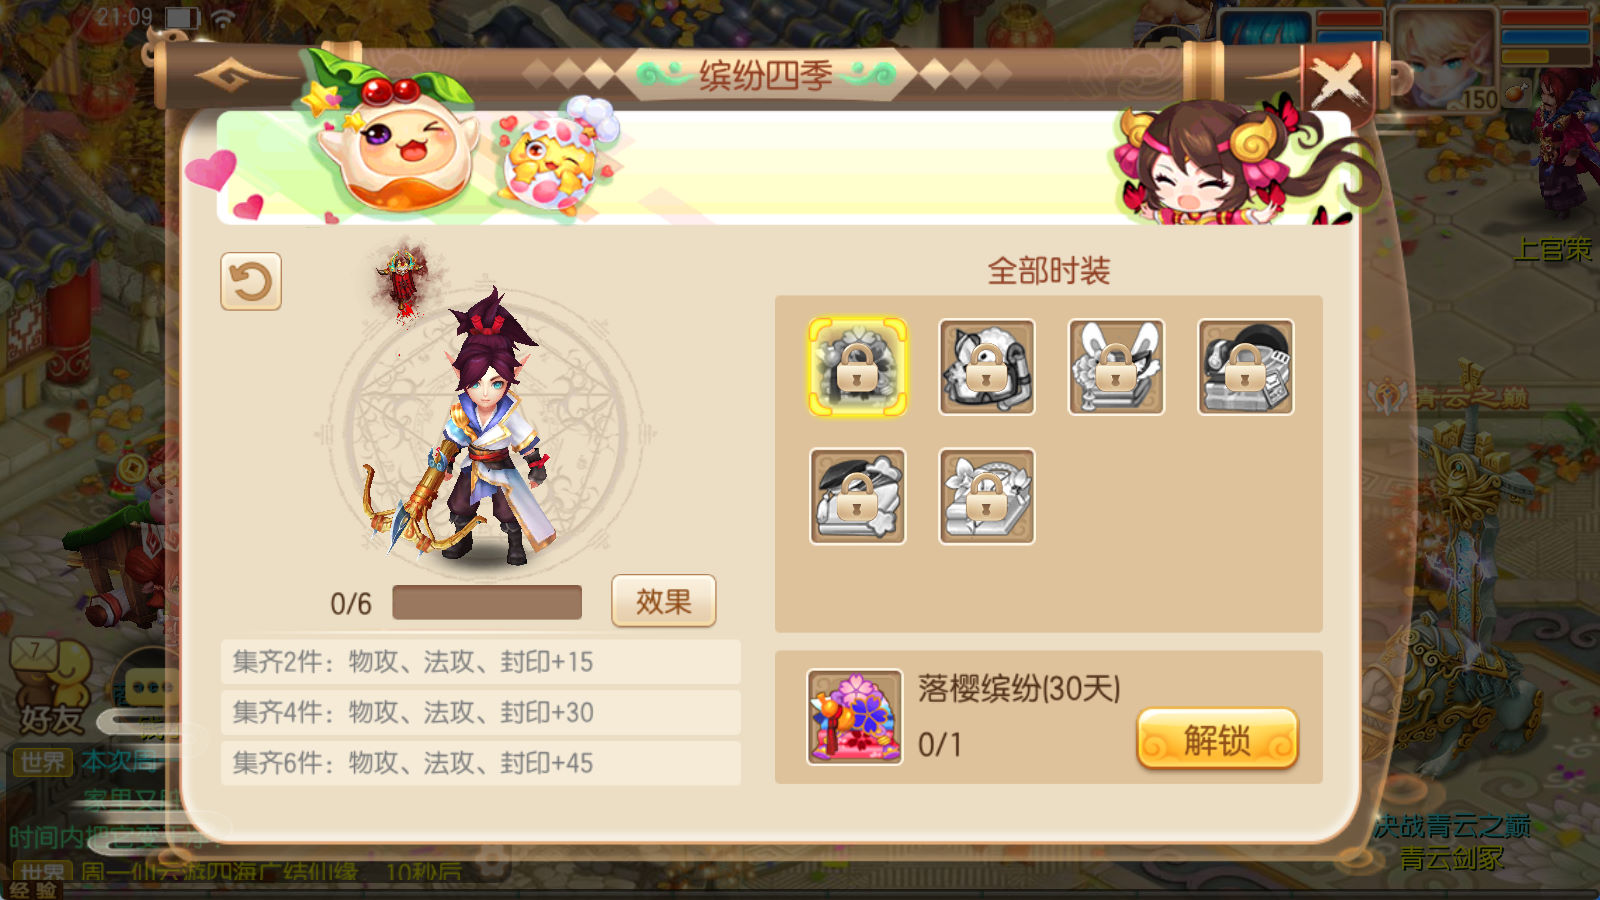Select the first locked costume with yellow highlight
Viewport: 1600px width, 900px height.
tap(857, 367)
